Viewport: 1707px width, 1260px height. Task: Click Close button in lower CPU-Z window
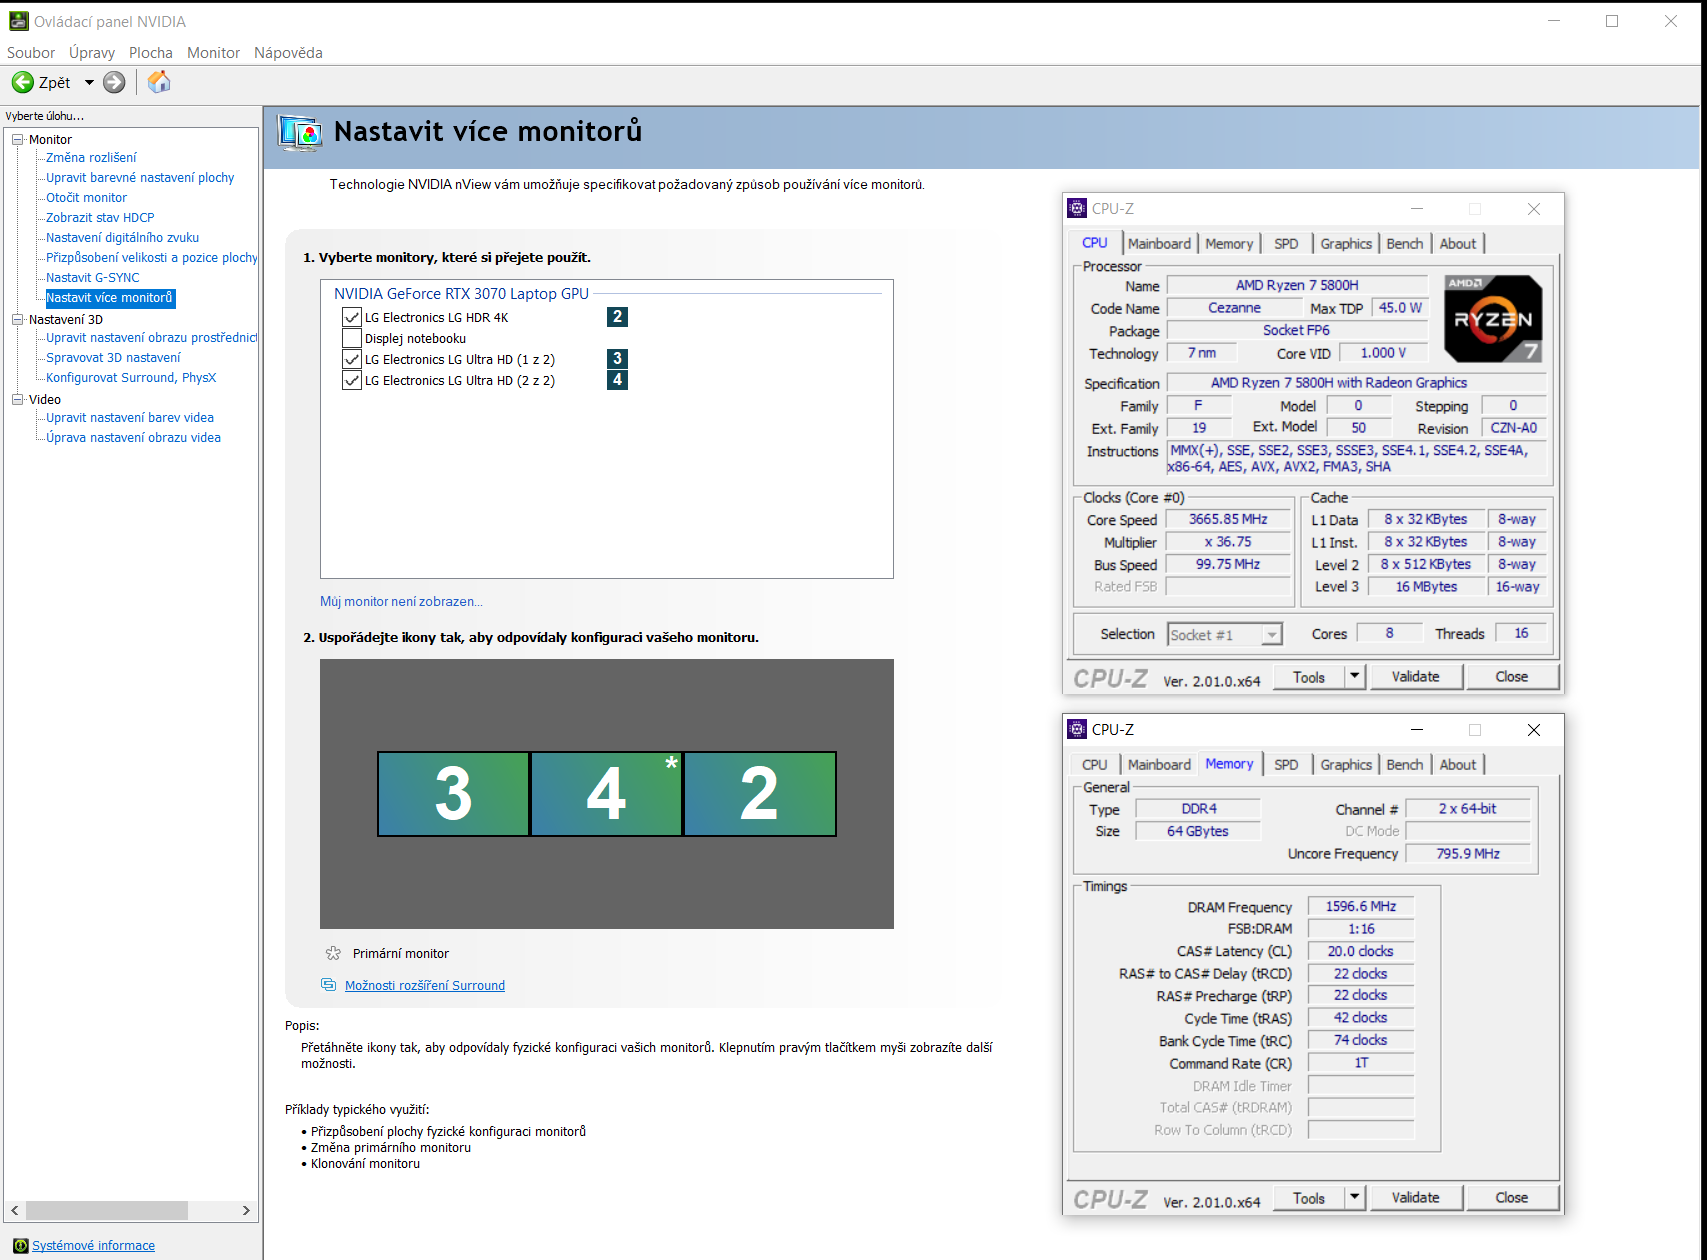pos(1511,1198)
